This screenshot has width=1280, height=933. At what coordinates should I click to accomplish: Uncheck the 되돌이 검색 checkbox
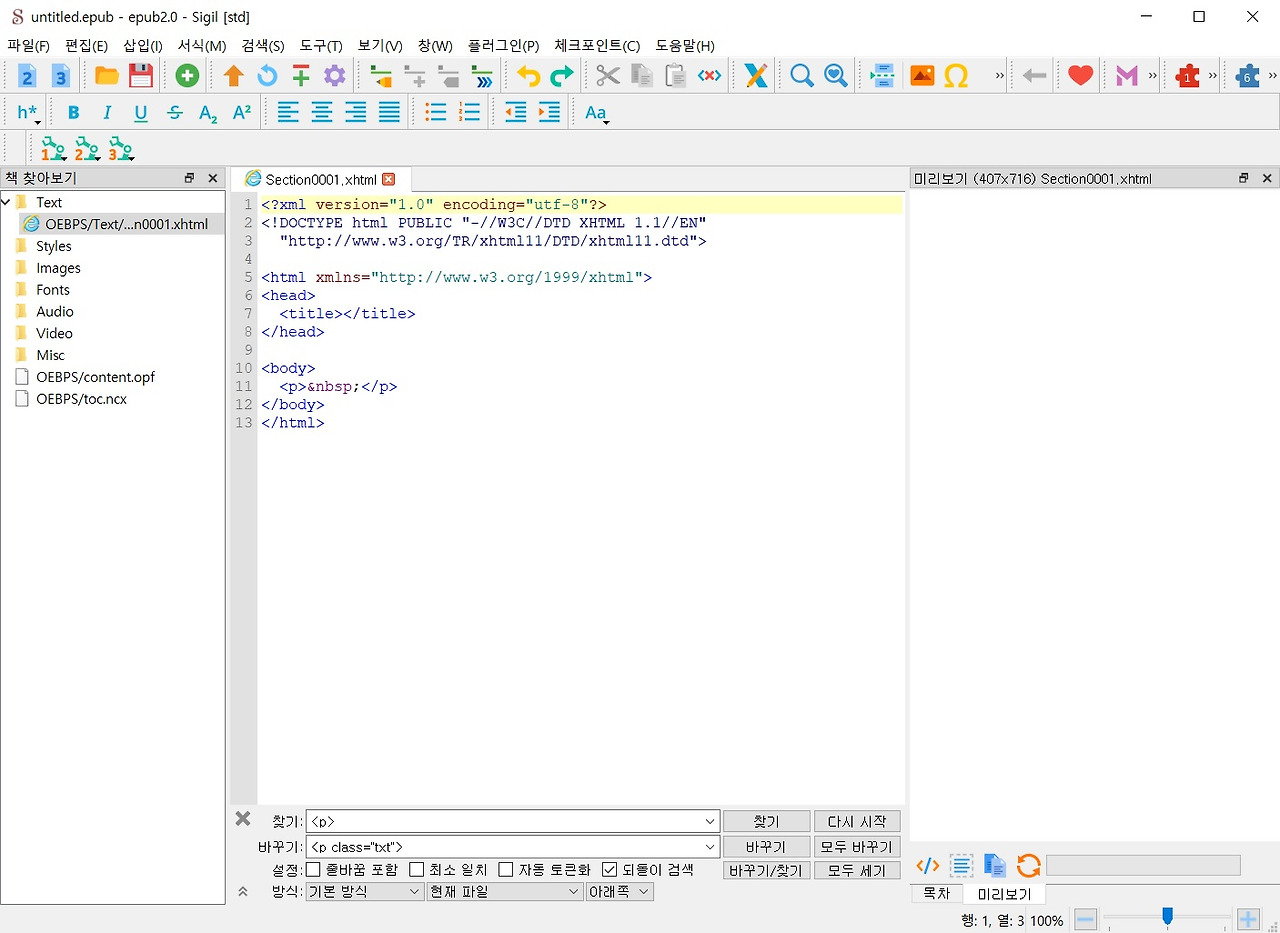click(x=610, y=870)
